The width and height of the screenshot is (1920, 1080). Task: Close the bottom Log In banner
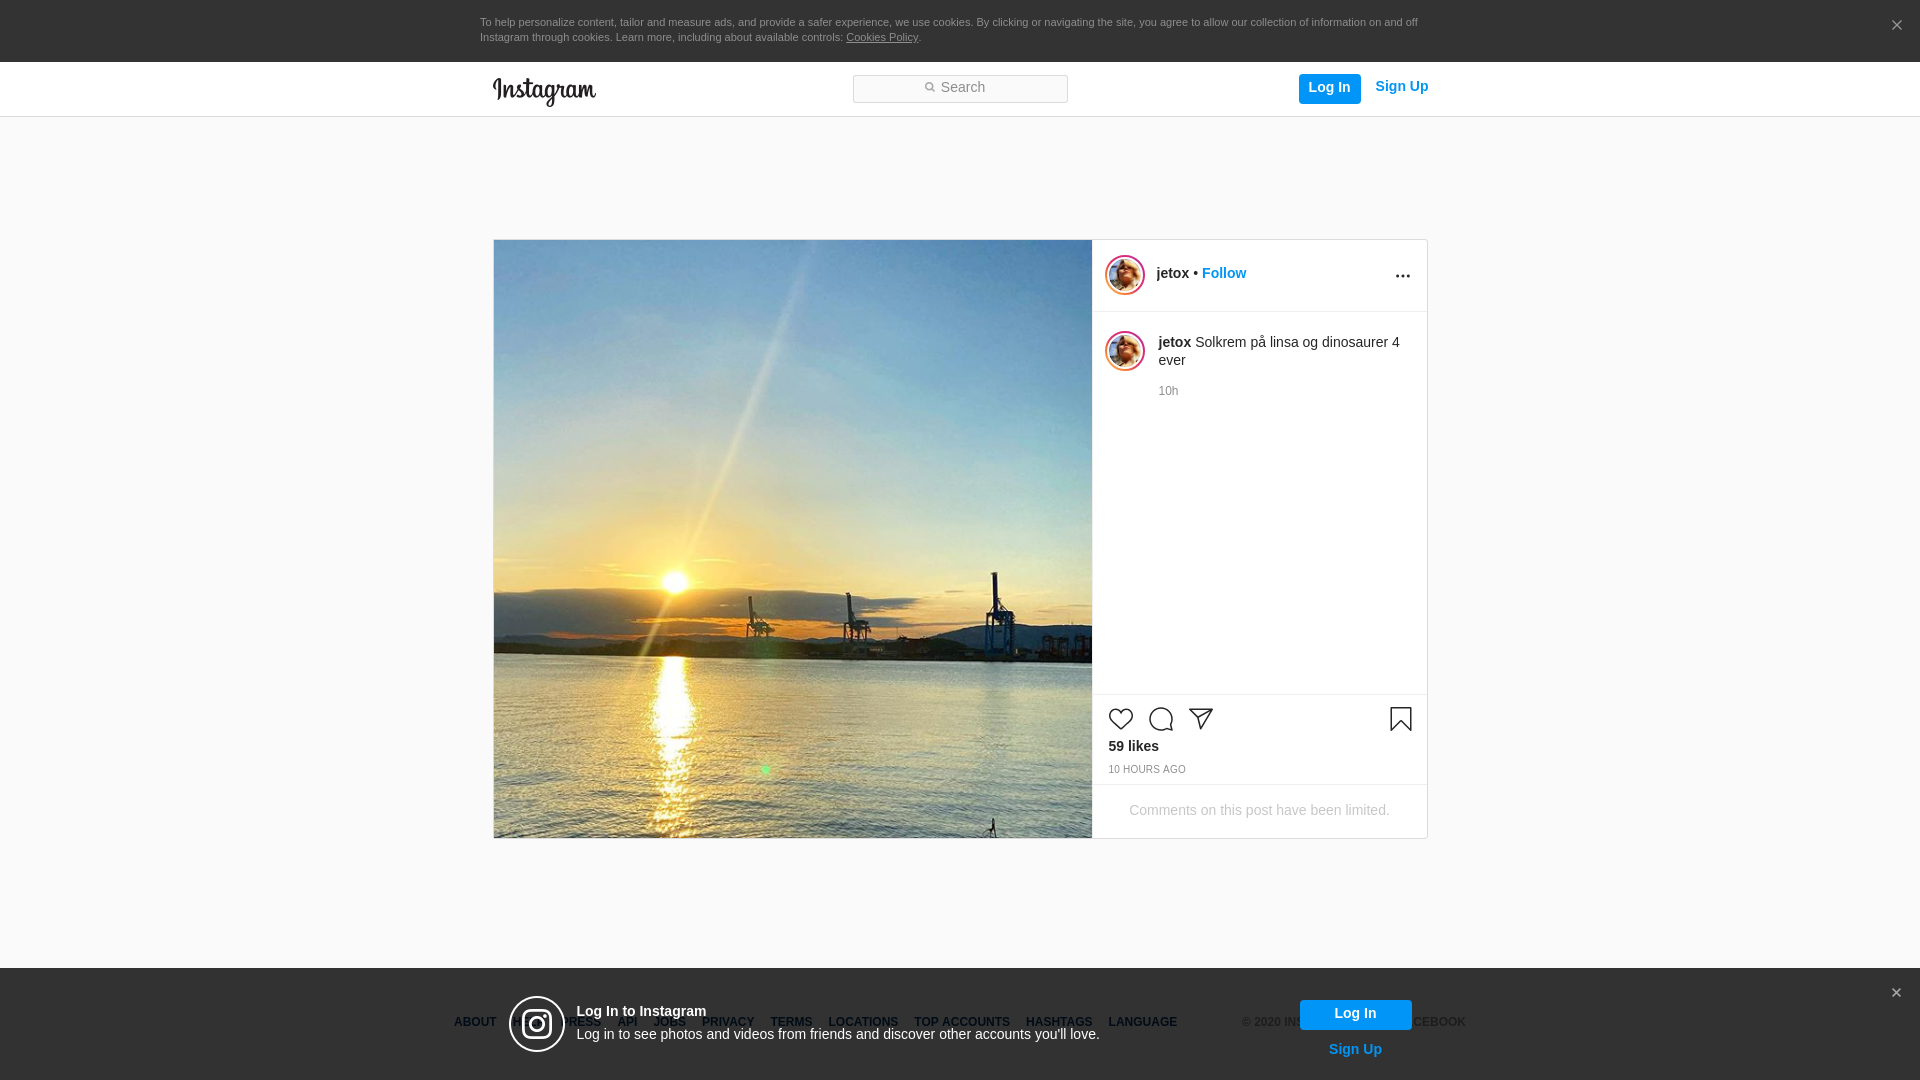coord(1896,993)
